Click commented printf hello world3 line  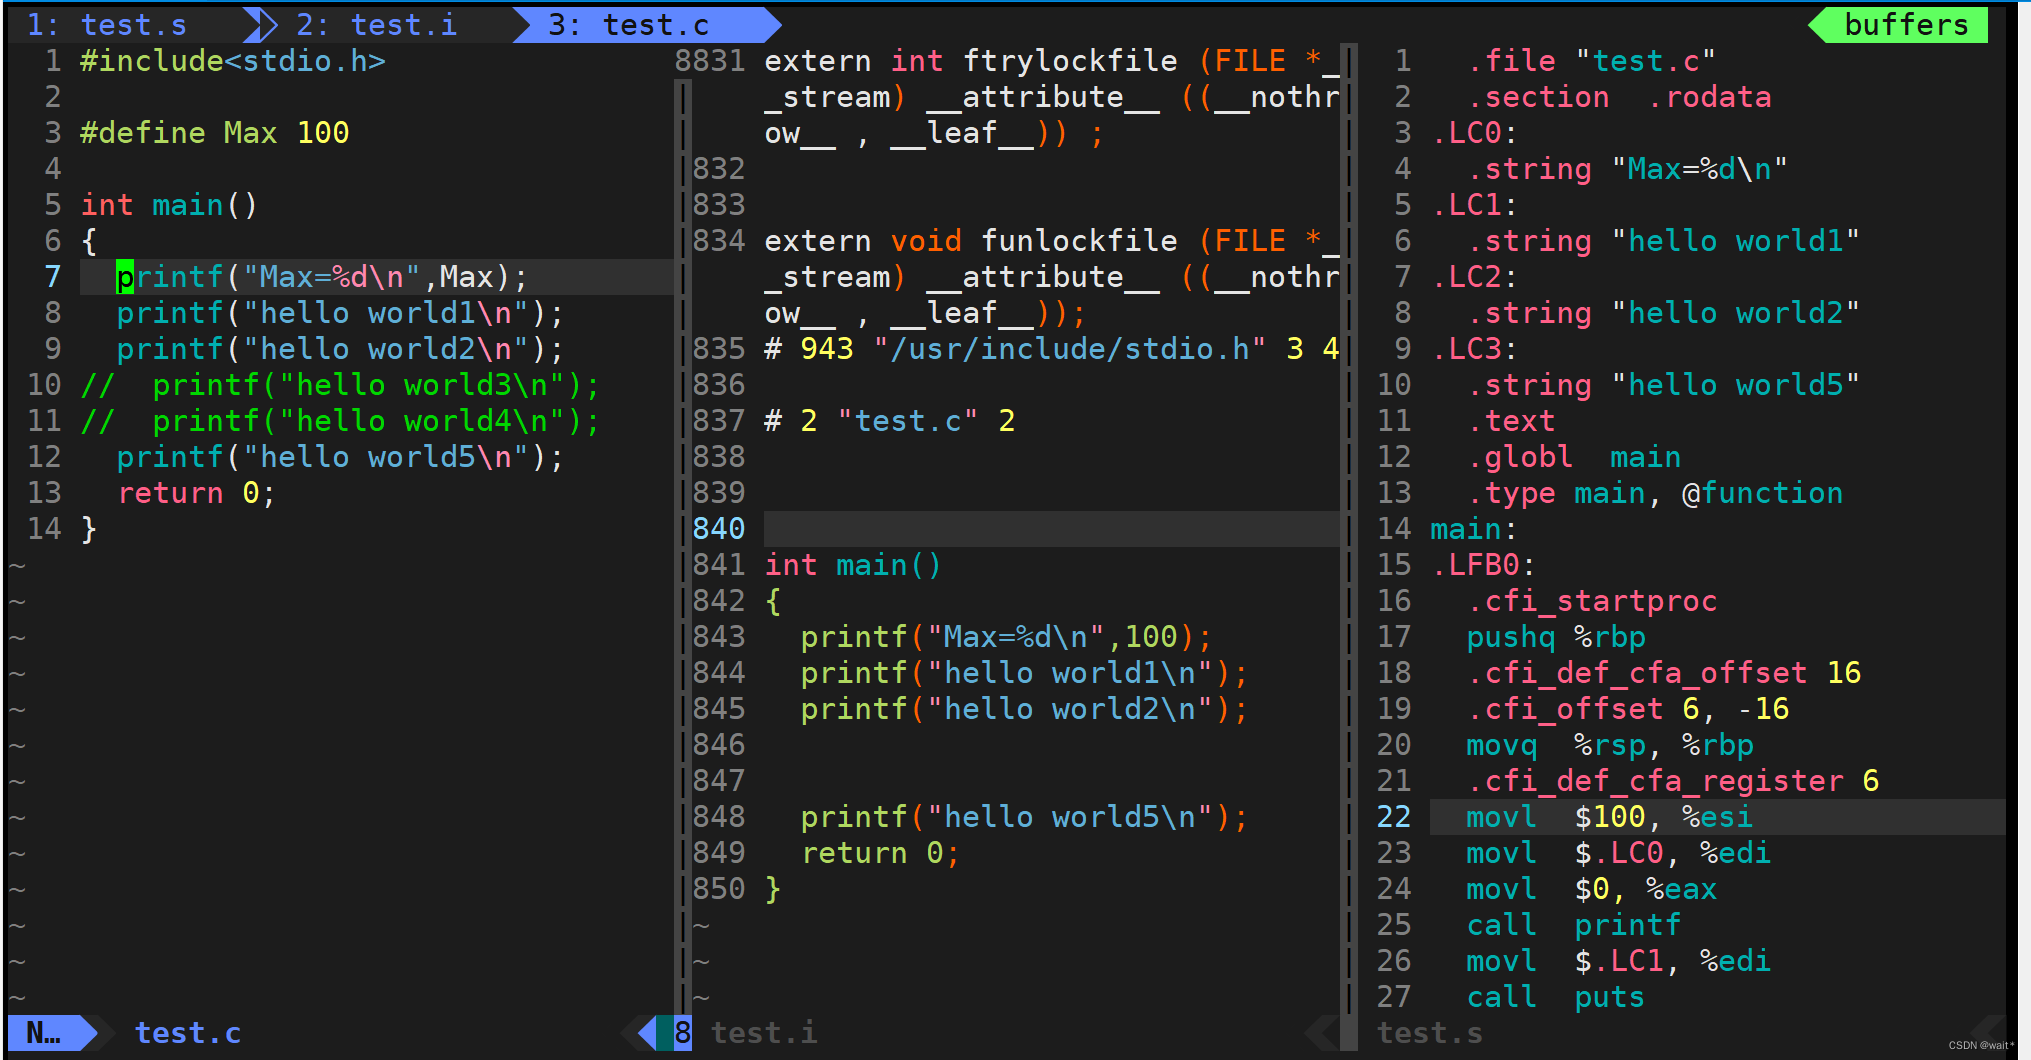point(340,385)
